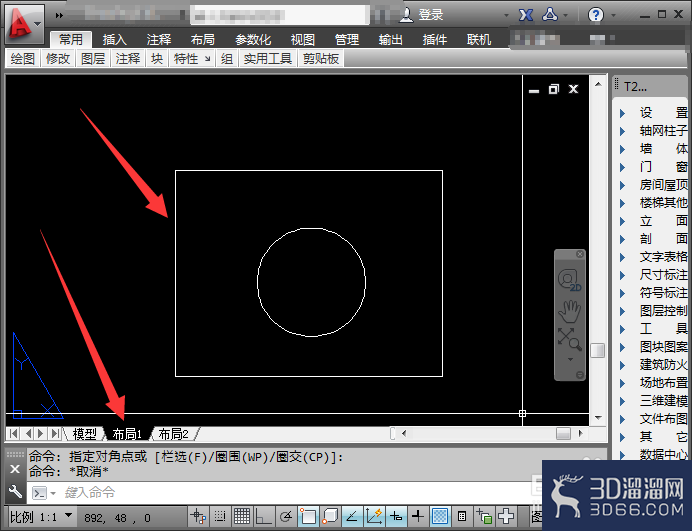Toggle Object Snap Tracking in status bar

pos(352,516)
